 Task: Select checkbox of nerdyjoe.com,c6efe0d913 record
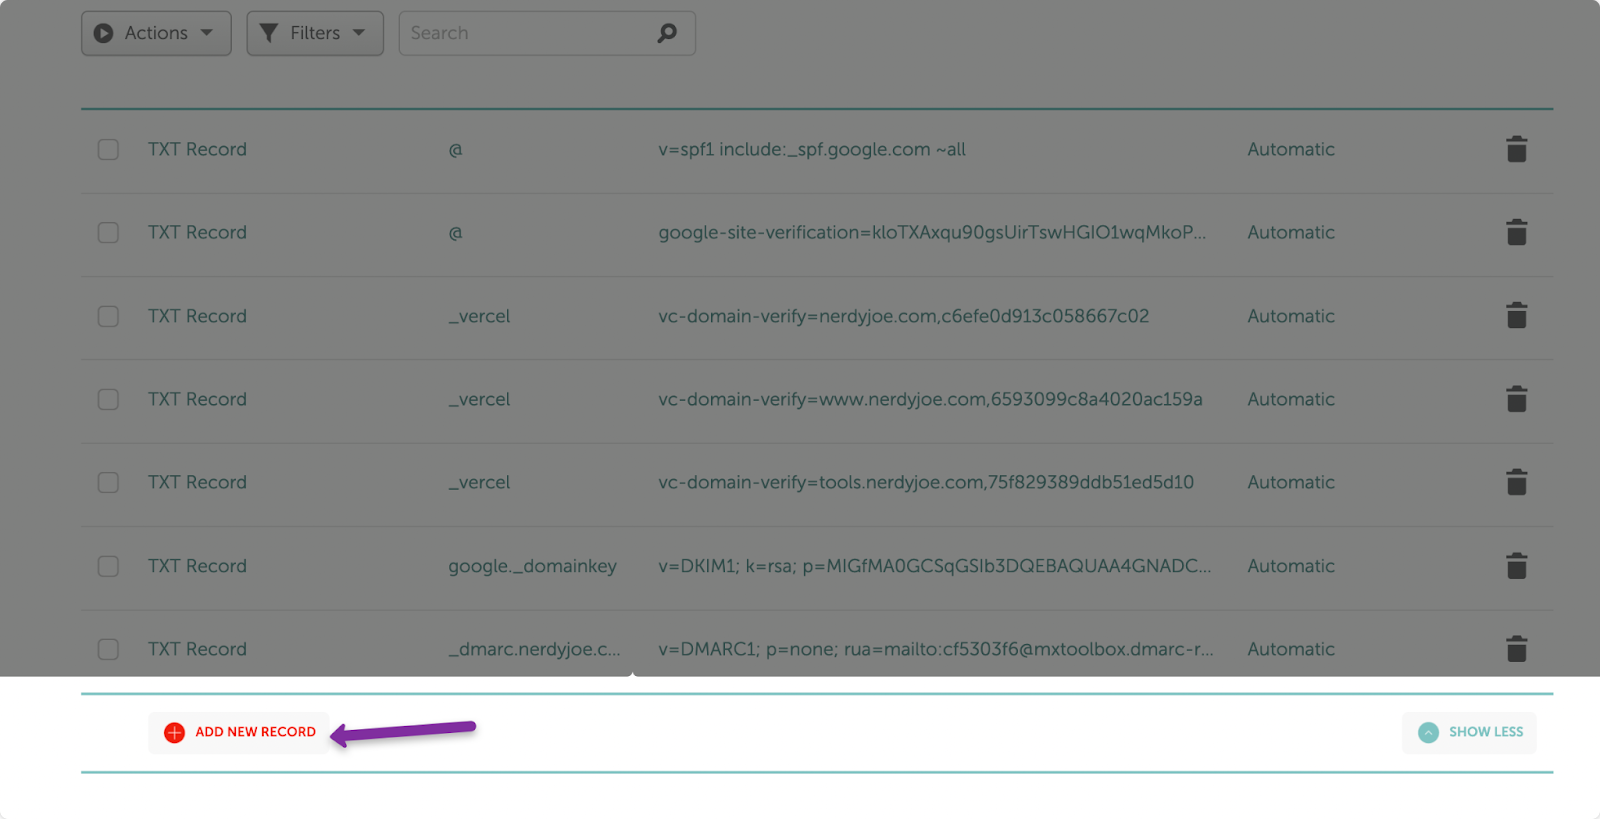108,316
